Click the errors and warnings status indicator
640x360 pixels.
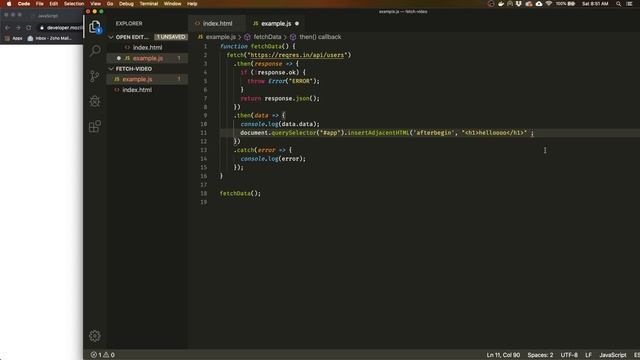coord(102,355)
